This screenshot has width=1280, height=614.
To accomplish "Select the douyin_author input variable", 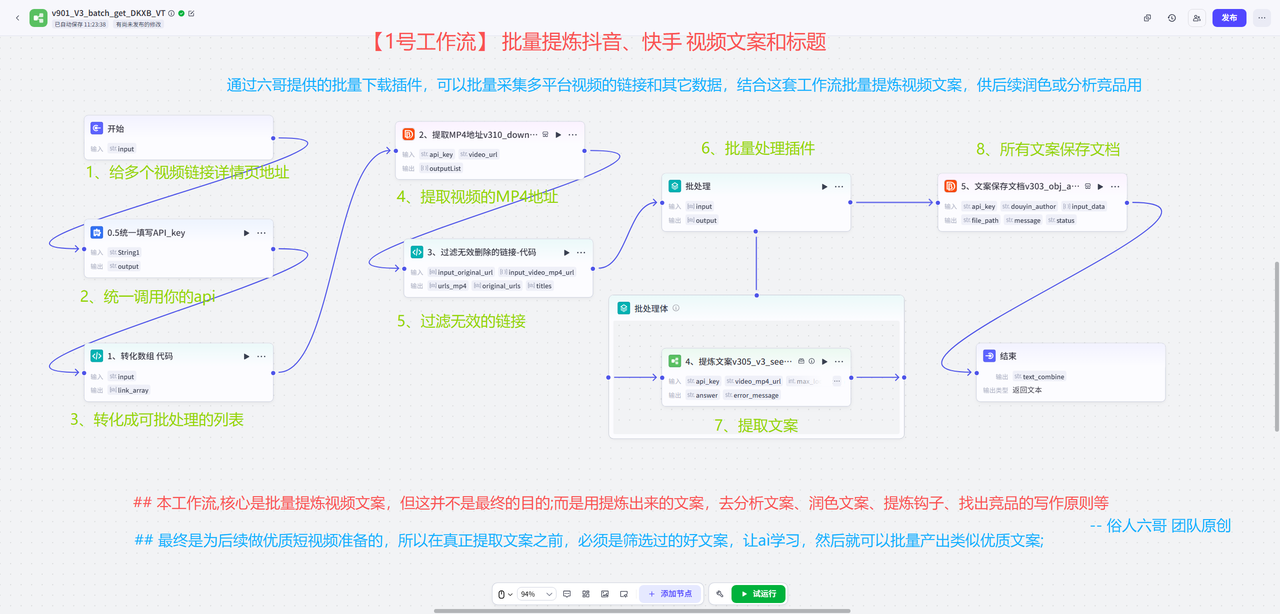I will 1029,207.
